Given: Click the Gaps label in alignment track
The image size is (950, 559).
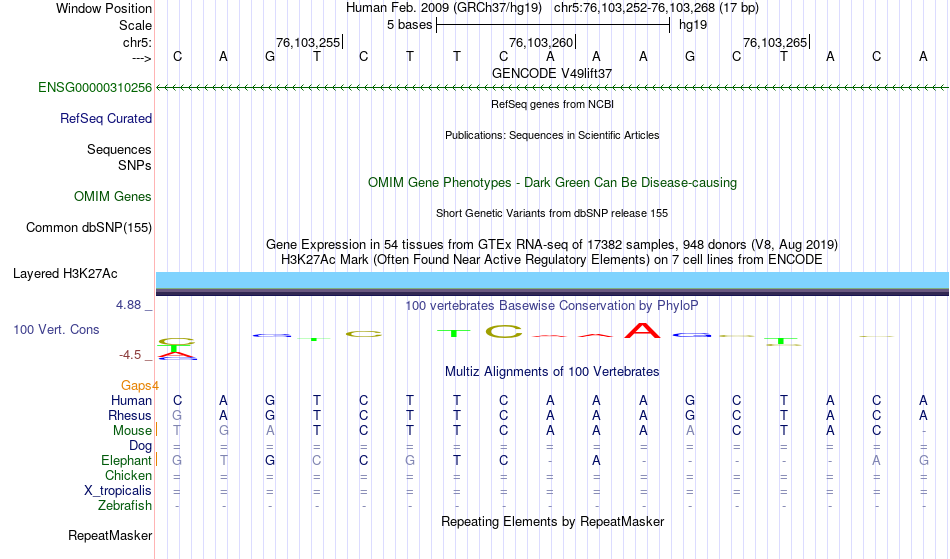Looking at the screenshot, I should pyautogui.click(x=139, y=386).
